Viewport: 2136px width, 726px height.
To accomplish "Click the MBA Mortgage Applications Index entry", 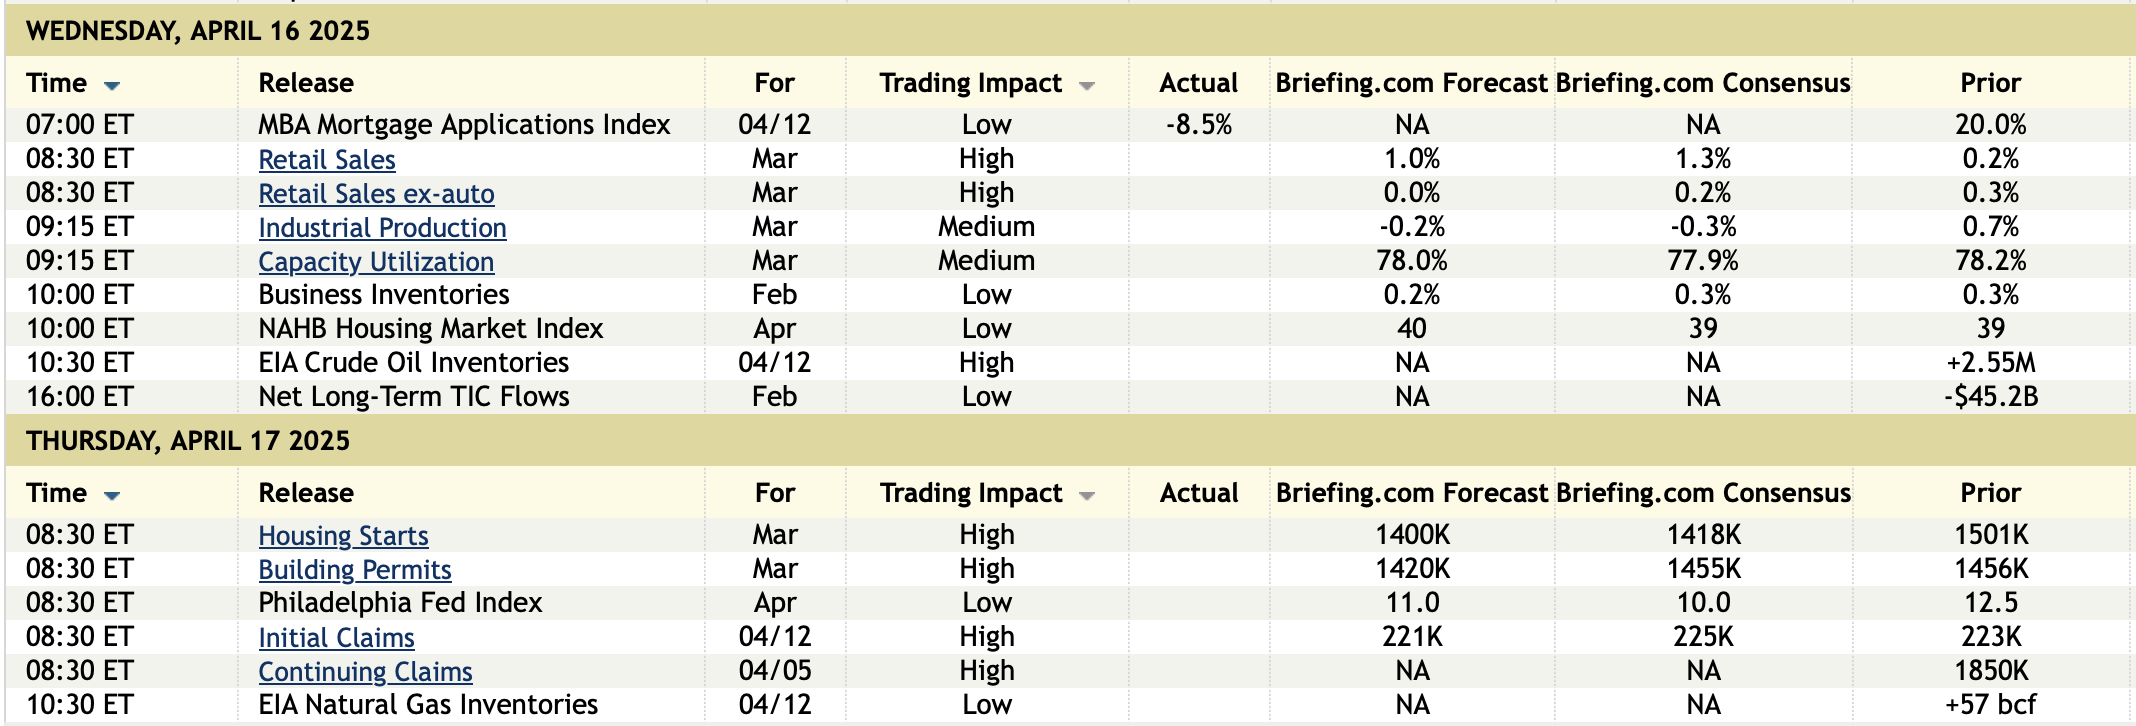I will [464, 125].
